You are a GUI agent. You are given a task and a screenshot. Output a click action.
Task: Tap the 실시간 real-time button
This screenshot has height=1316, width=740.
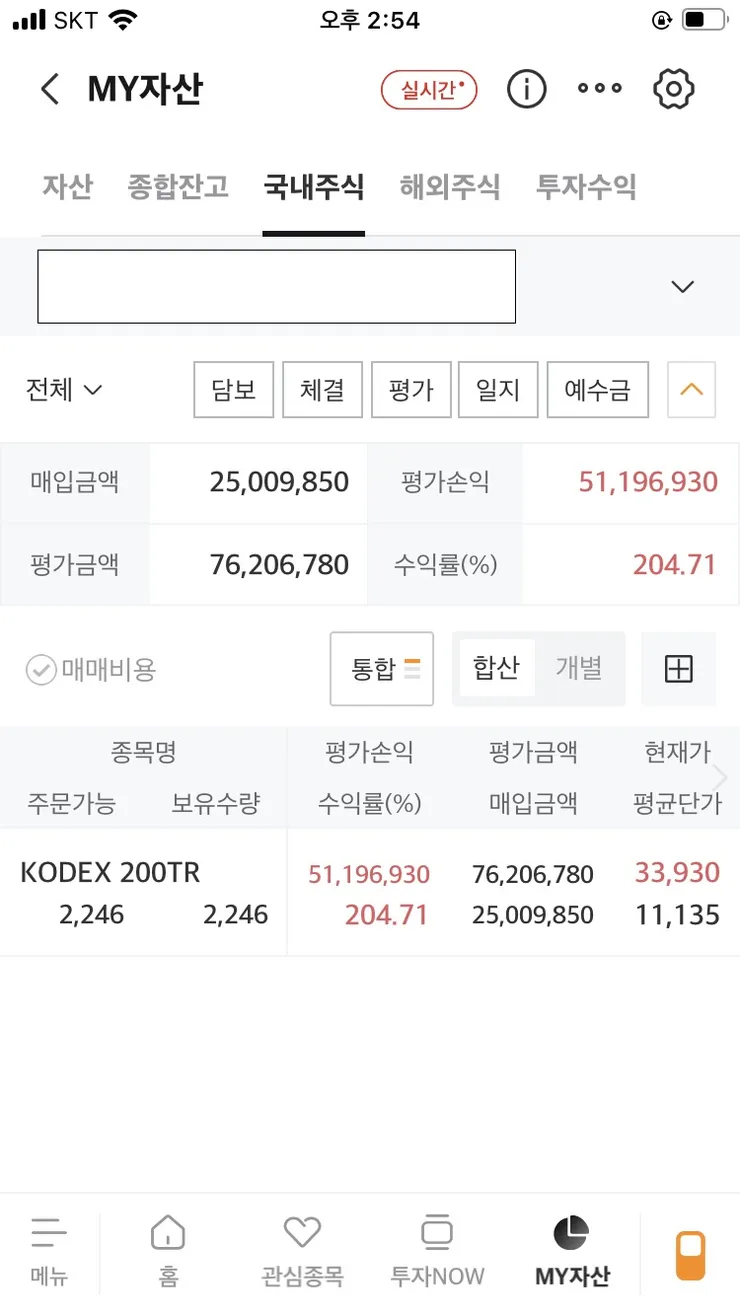429,90
